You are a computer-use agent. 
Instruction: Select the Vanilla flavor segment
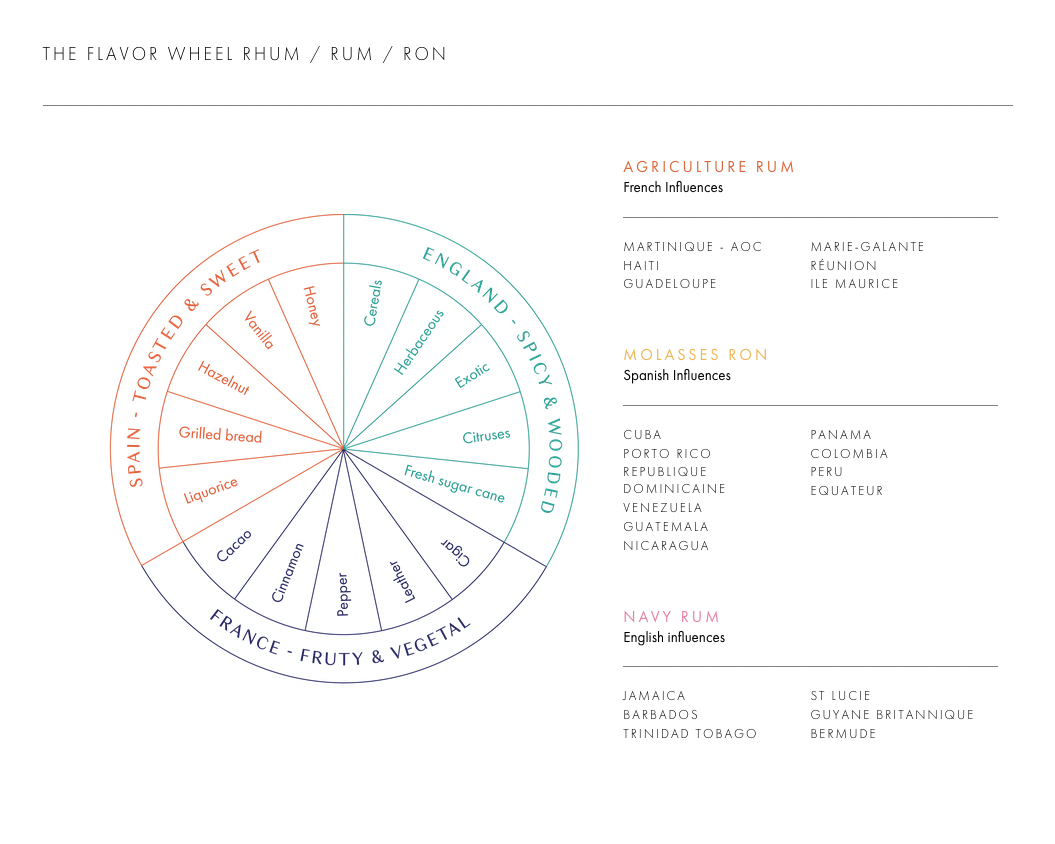click(x=259, y=330)
